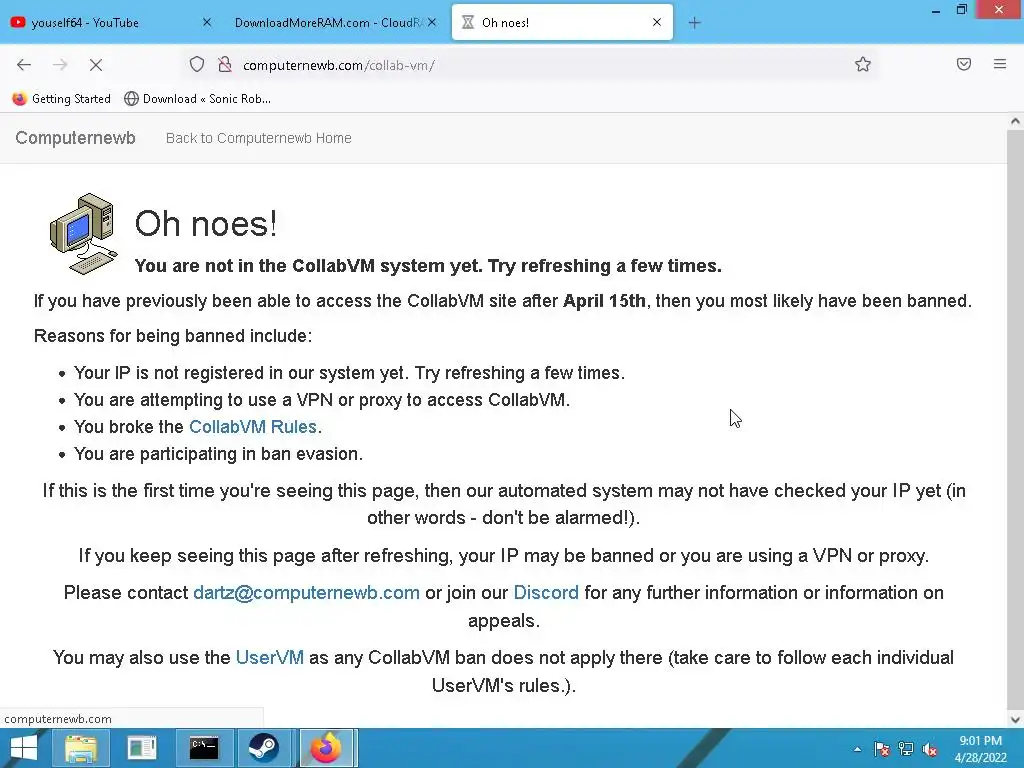Bookmark this page with the star
The image size is (1024, 768).
pos(863,64)
